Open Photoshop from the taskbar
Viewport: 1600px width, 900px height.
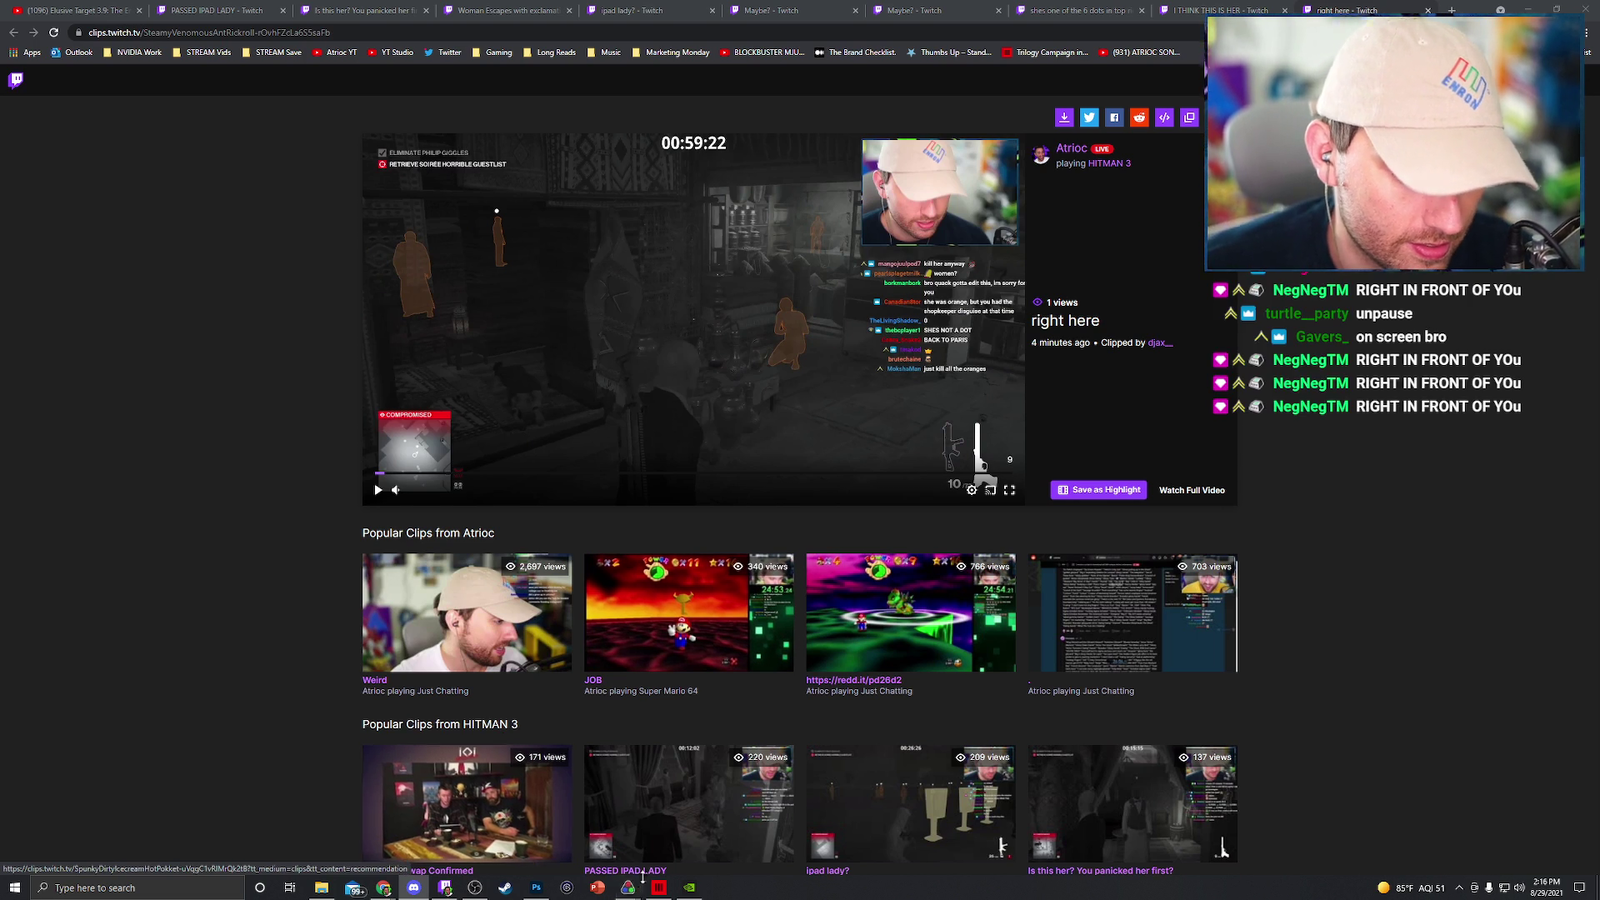tap(536, 887)
